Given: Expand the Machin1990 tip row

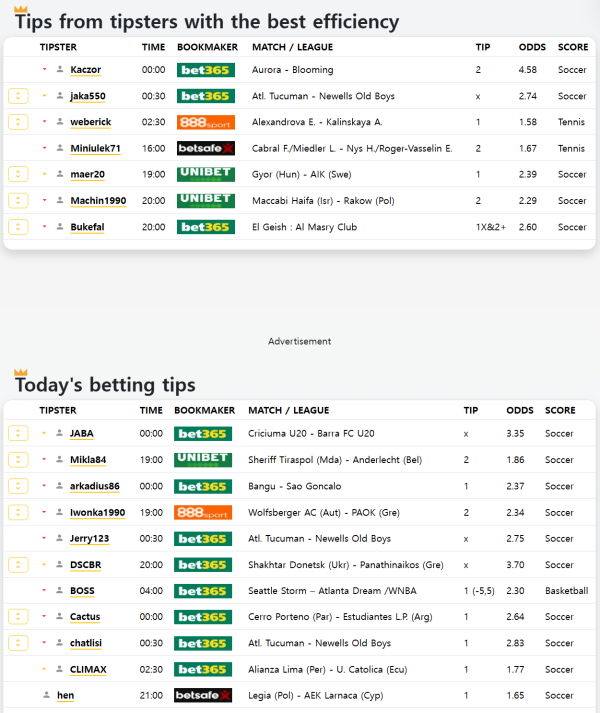Looking at the screenshot, I should click(18, 201).
